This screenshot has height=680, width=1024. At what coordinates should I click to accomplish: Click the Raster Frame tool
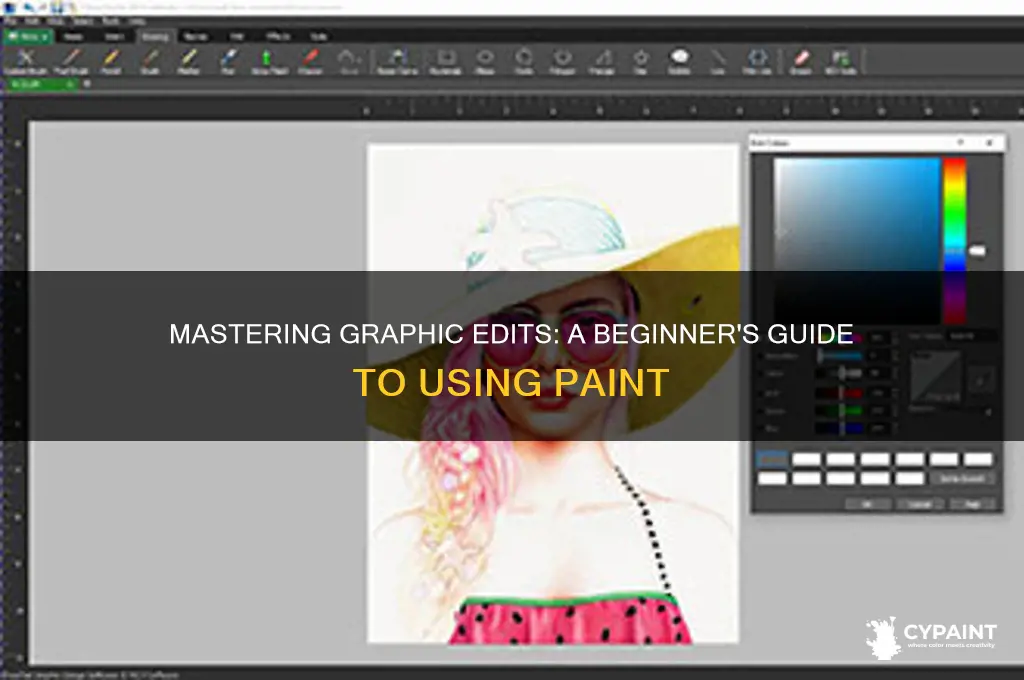coord(397,62)
